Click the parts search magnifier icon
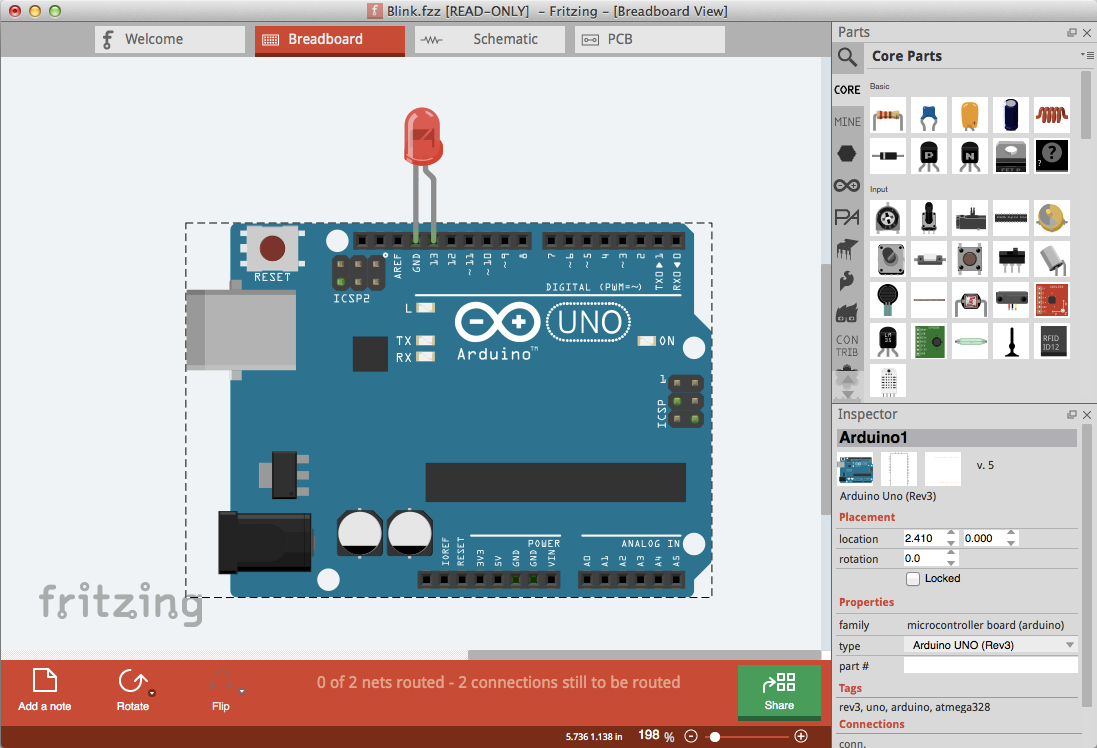Viewport: 1097px width, 748px height. point(846,57)
